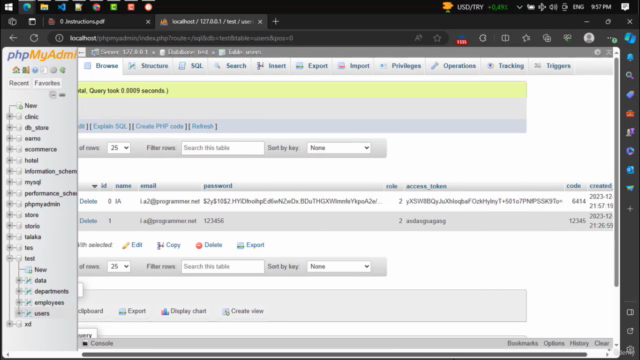This screenshot has width=640, height=360.
Task: Click Create view in results operations
Action: click(x=243, y=311)
